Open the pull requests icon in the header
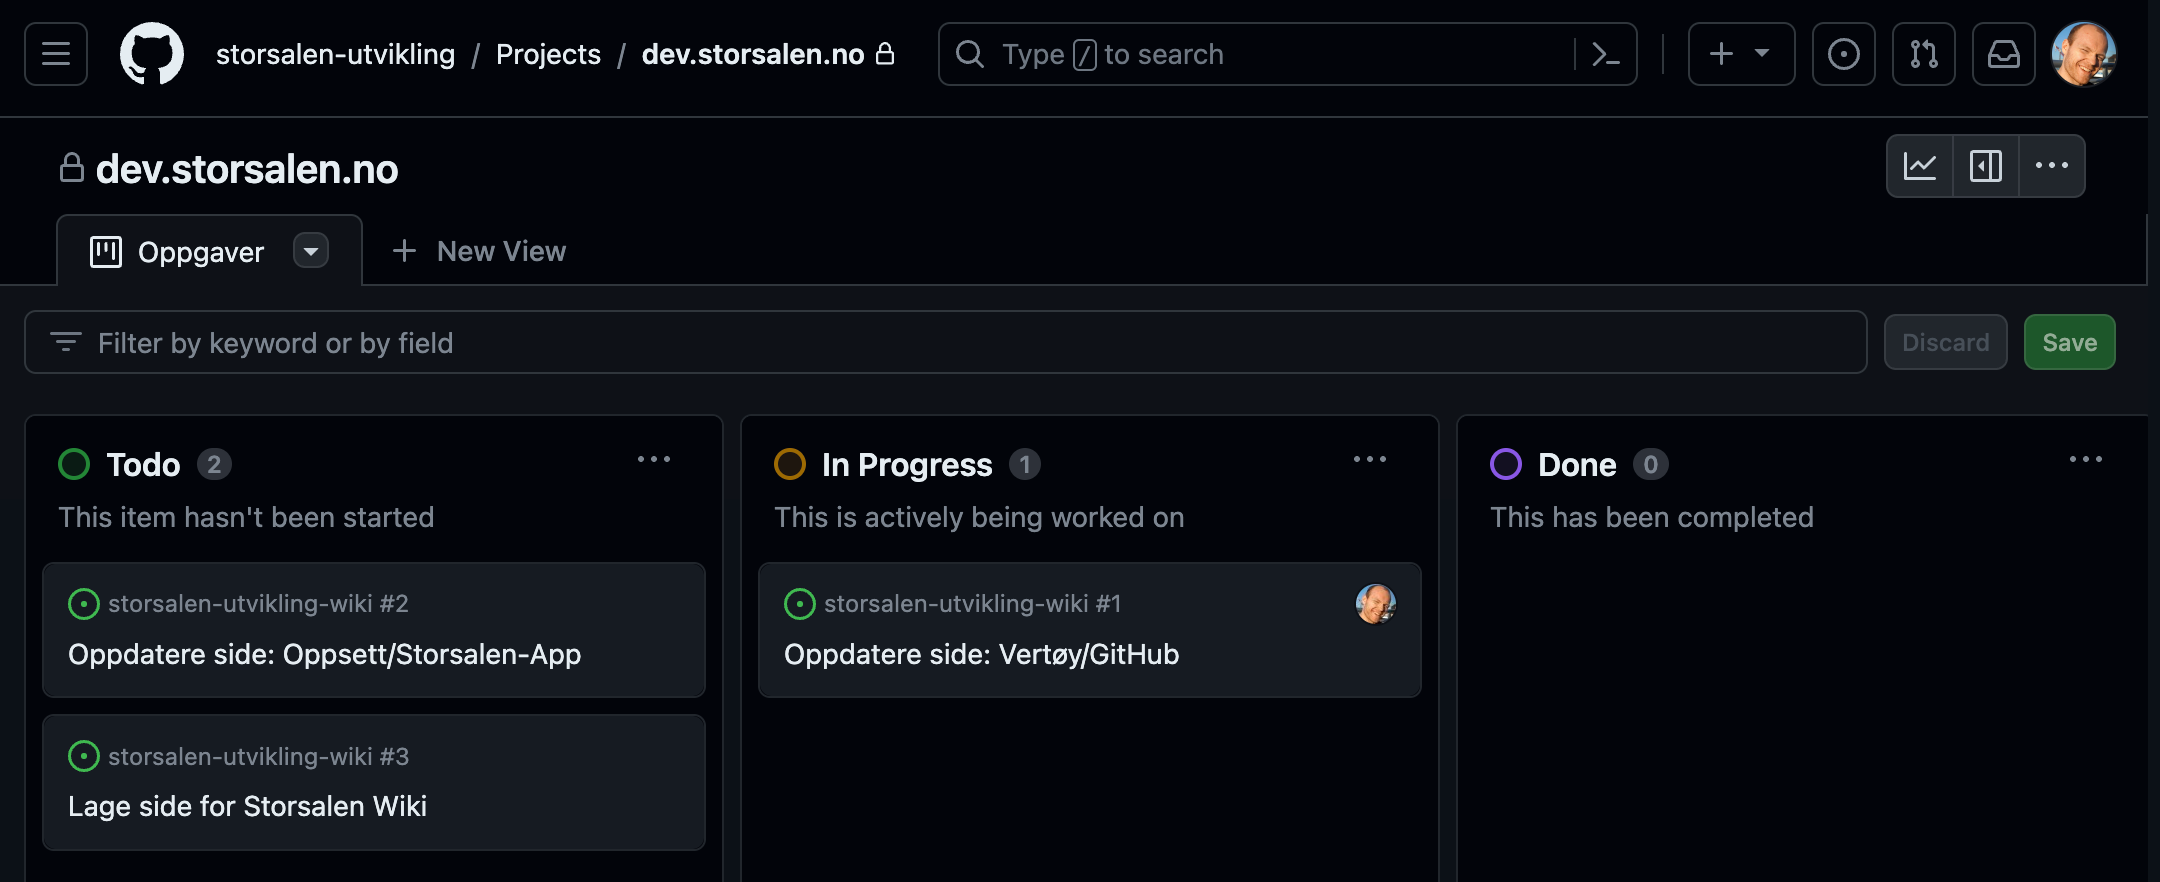Image resolution: width=2160 pixels, height=882 pixels. (x=1923, y=54)
